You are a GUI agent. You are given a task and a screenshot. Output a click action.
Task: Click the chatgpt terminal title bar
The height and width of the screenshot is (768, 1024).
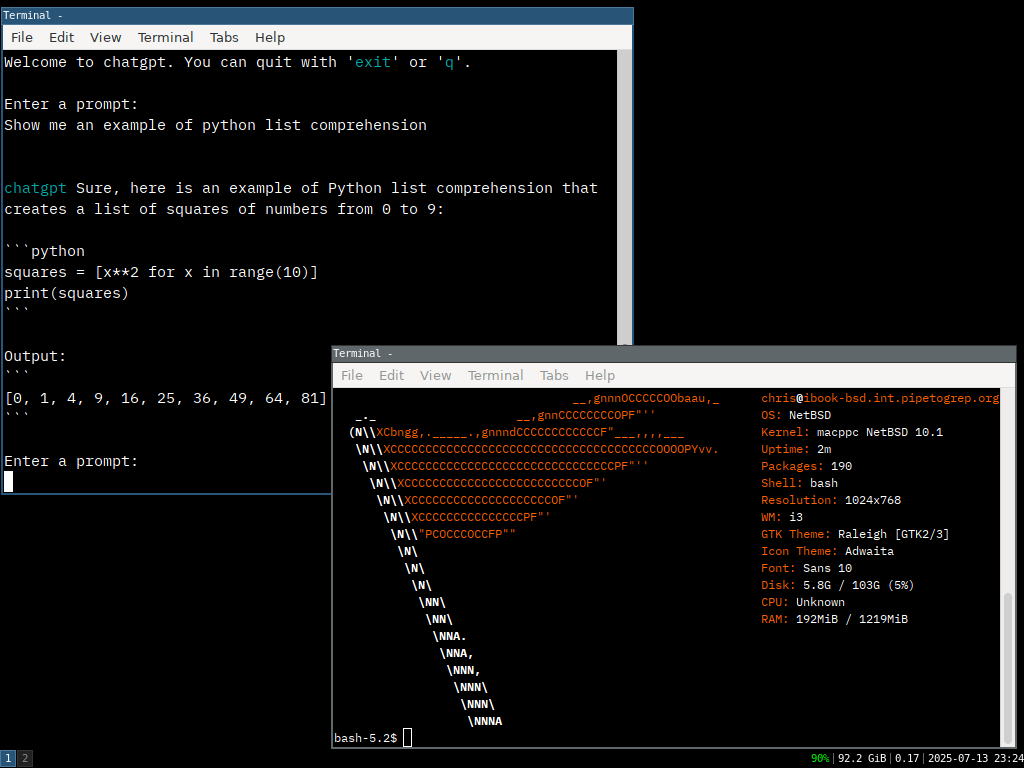[x=317, y=16]
